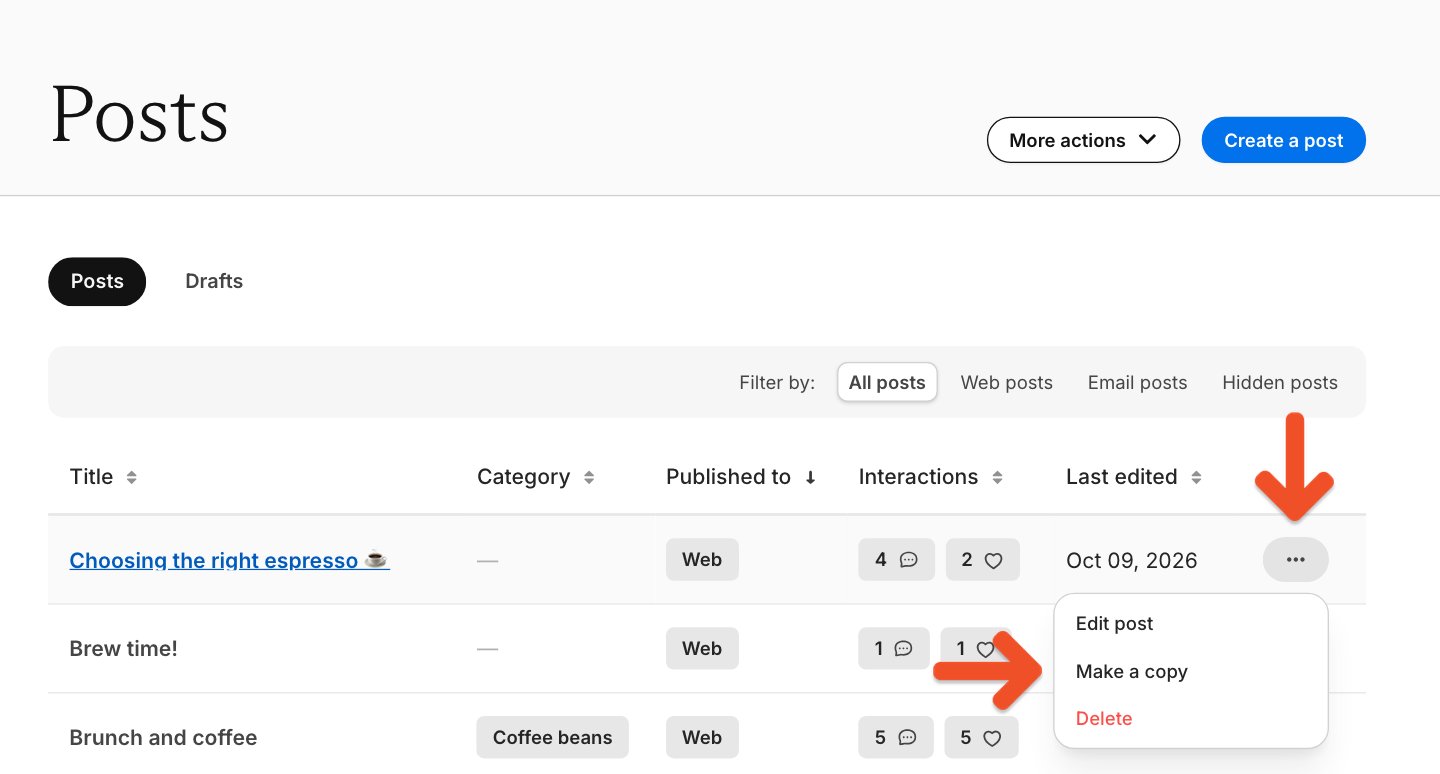Click the Brunch and coffee post title
This screenshot has width=1440, height=774.
click(163, 738)
